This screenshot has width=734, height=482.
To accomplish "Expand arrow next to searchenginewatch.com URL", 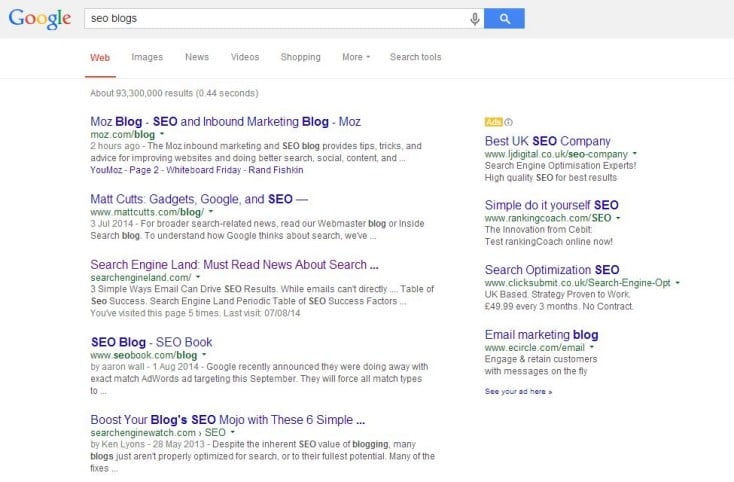I will pyautogui.click(x=233, y=432).
